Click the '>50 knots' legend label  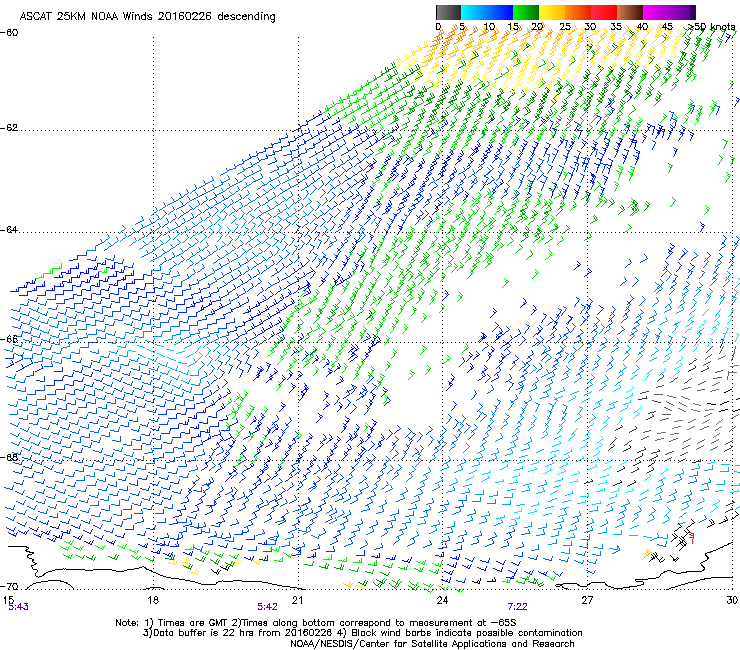point(712,27)
